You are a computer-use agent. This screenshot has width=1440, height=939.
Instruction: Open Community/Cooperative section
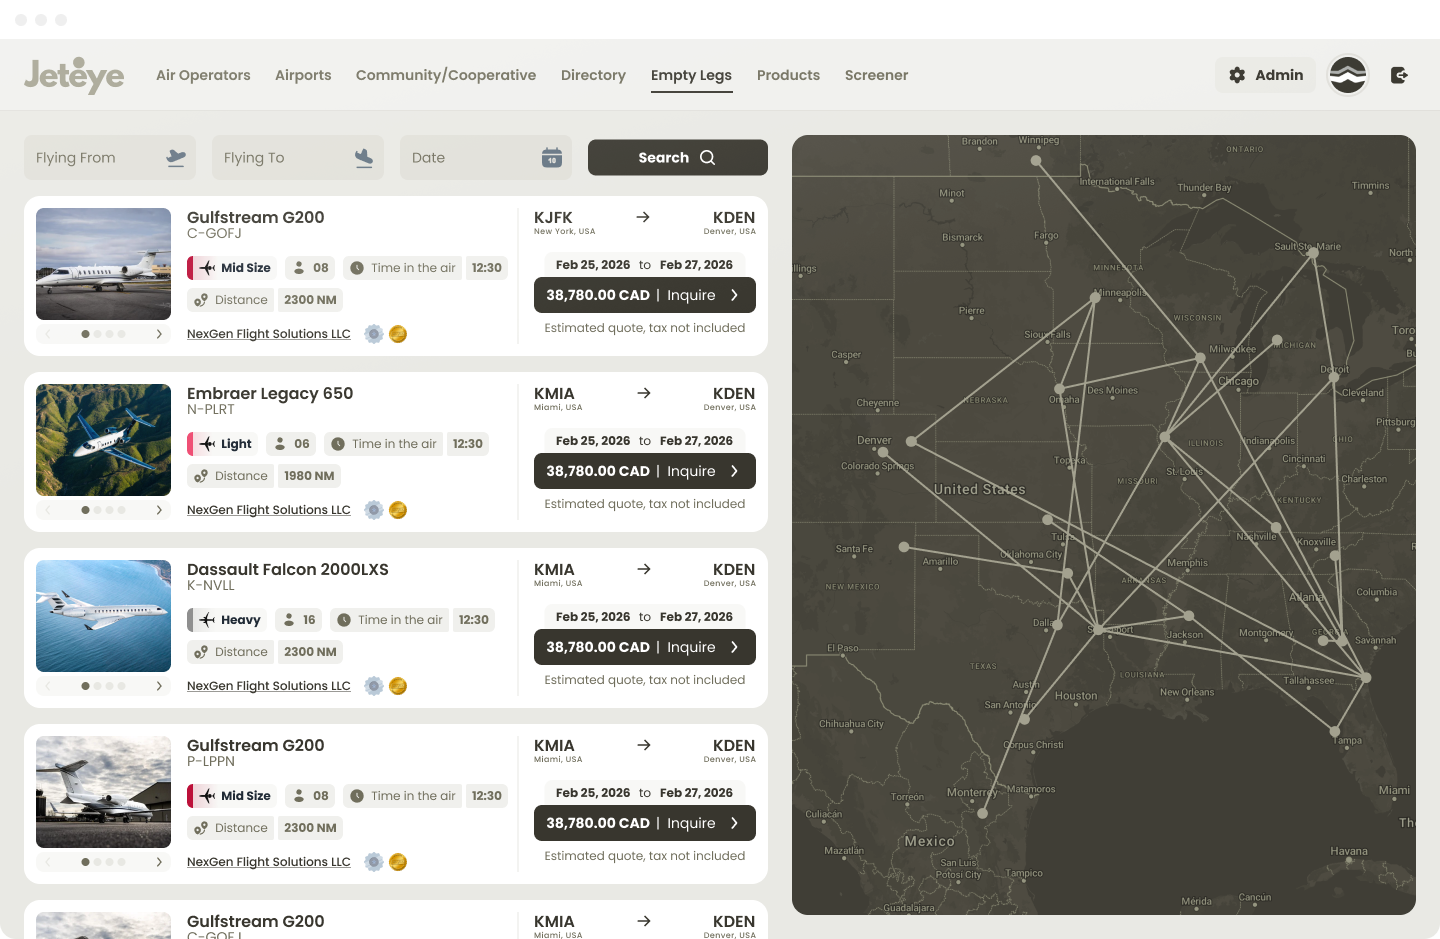446,75
